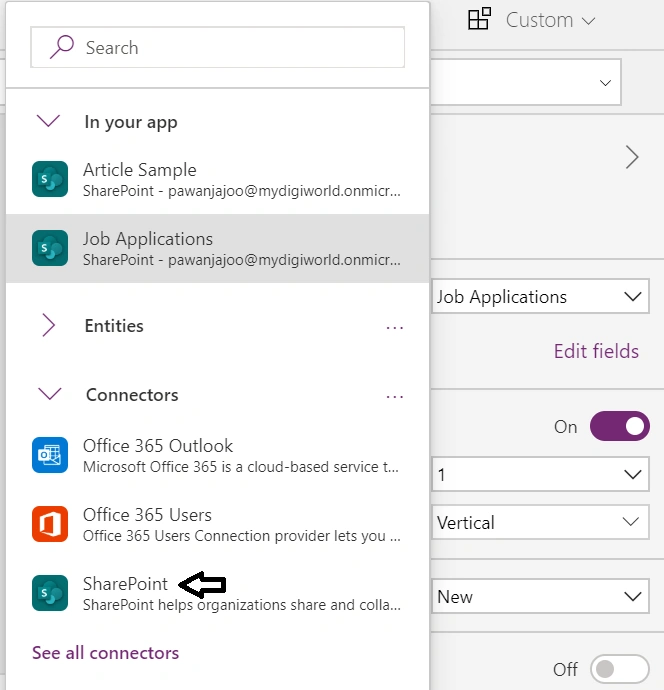Image resolution: width=664 pixels, height=690 pixels.
Task: Click the Custom layout grid icon
Action: [480, 18]
